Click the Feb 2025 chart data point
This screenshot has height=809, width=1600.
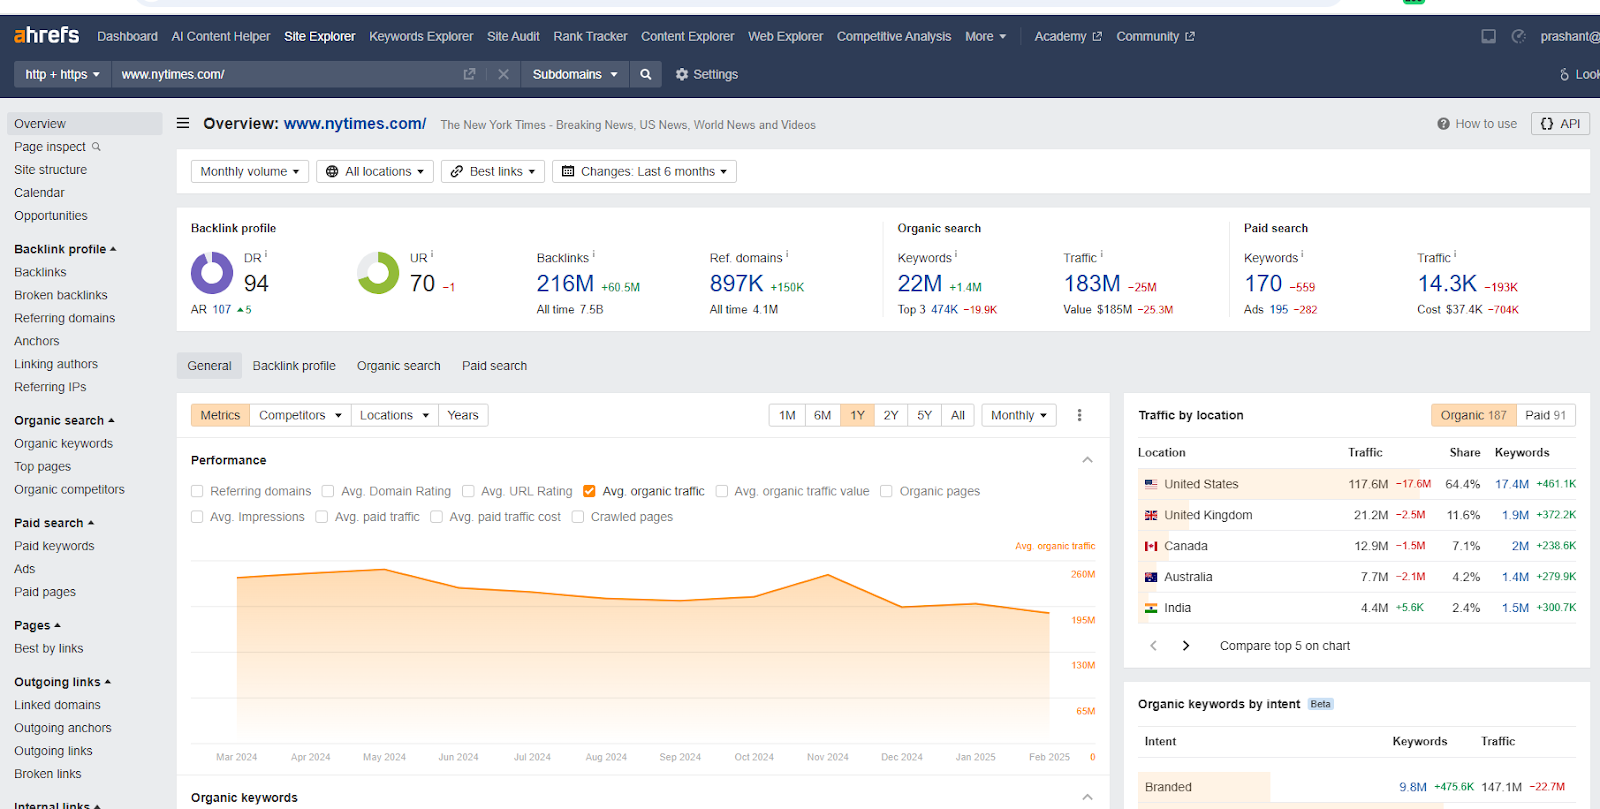coord(1049,613)
